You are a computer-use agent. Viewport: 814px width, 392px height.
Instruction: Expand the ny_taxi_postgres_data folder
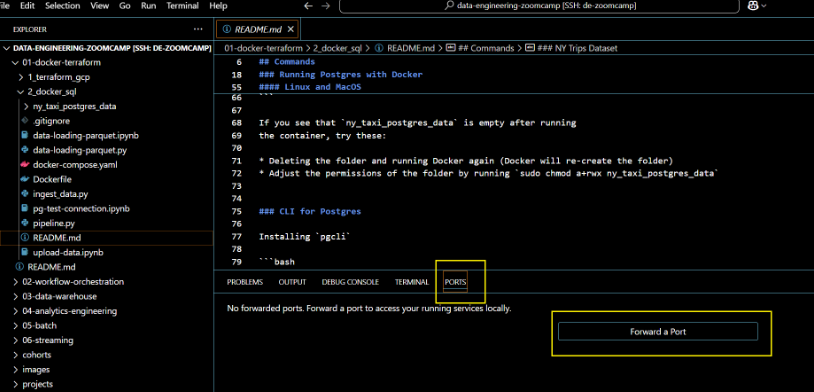(26, 106)
